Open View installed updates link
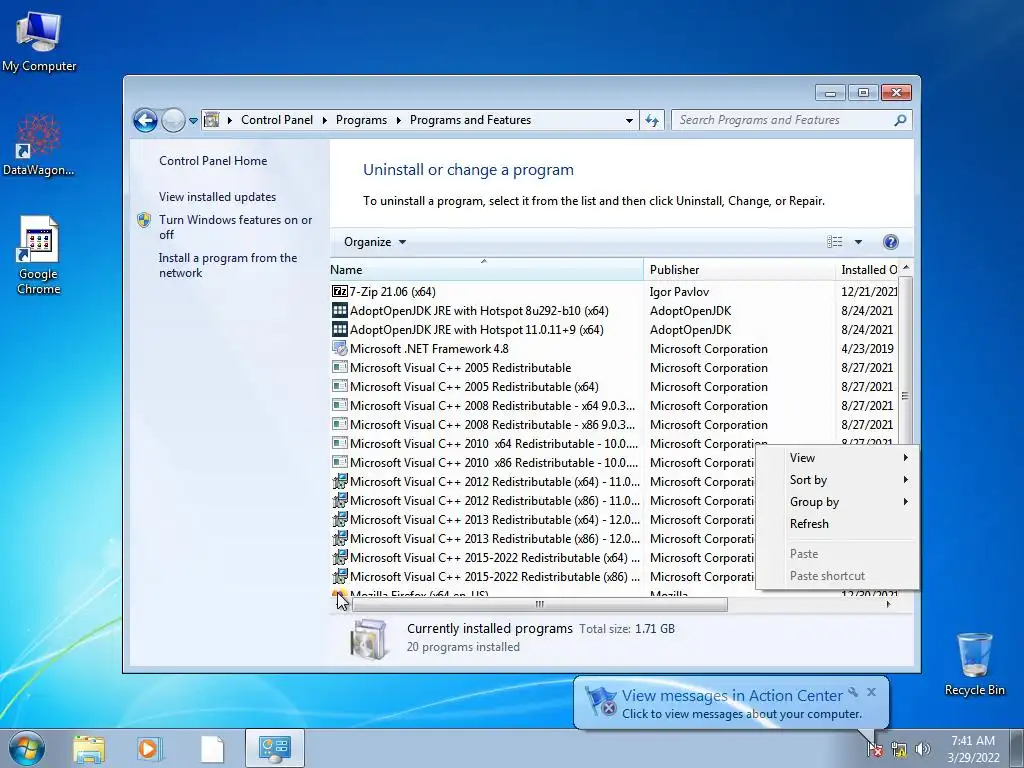The height and width of the screenshot is (768, 1024). tap(217, 197)
